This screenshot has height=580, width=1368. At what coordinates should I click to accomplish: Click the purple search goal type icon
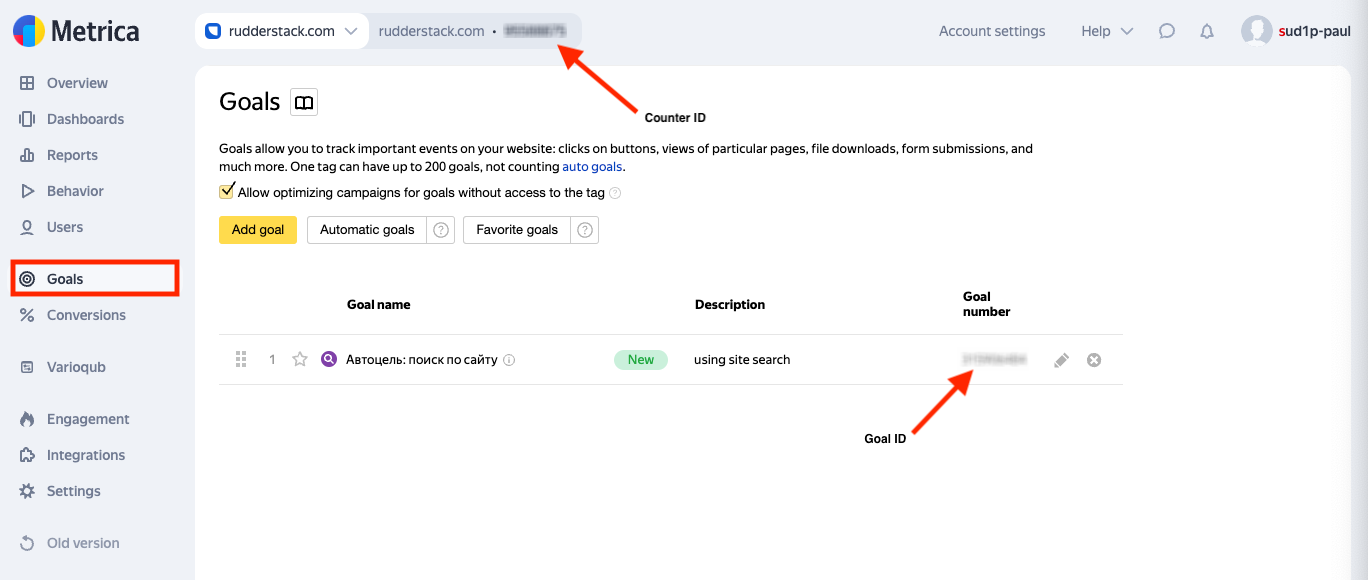coord(329,359)
